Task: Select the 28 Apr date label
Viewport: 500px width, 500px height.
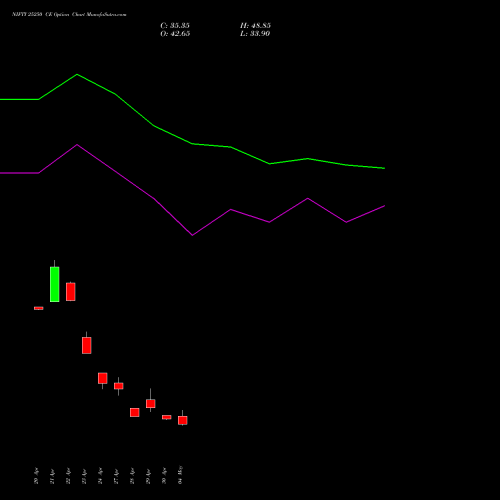Action: tap(132, 476)
